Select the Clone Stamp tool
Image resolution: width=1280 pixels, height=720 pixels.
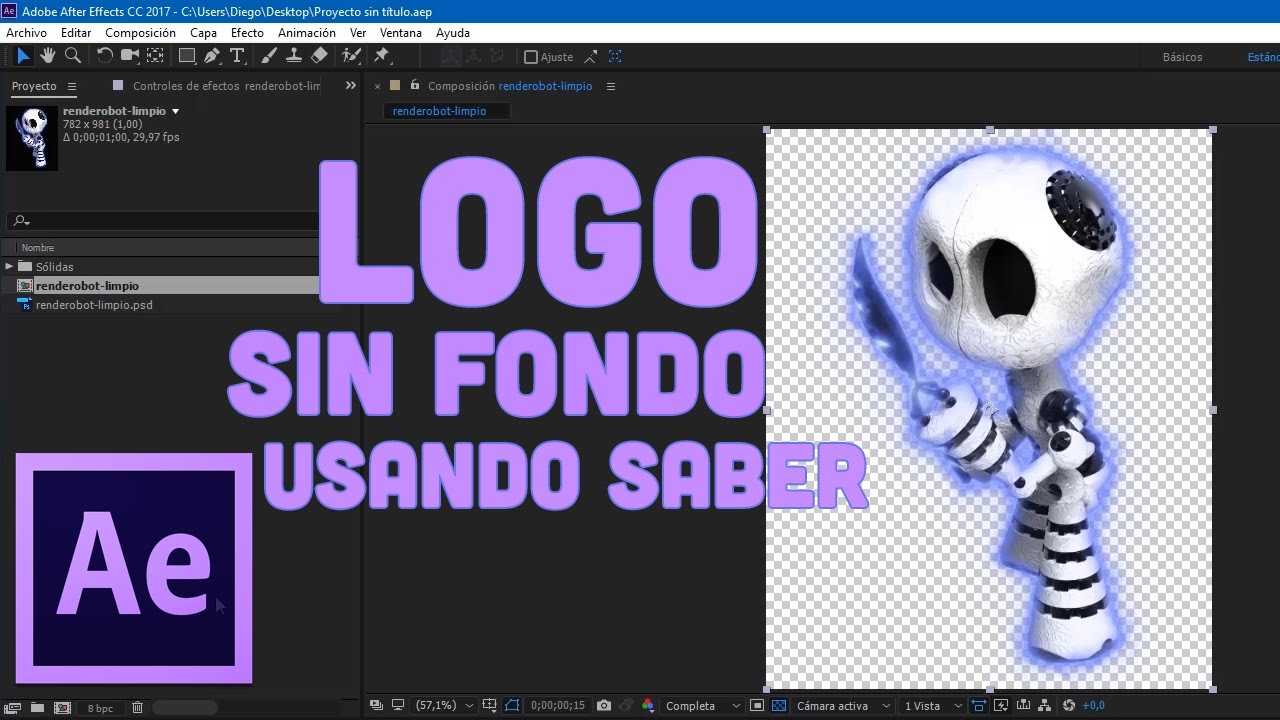click(294, 56)
